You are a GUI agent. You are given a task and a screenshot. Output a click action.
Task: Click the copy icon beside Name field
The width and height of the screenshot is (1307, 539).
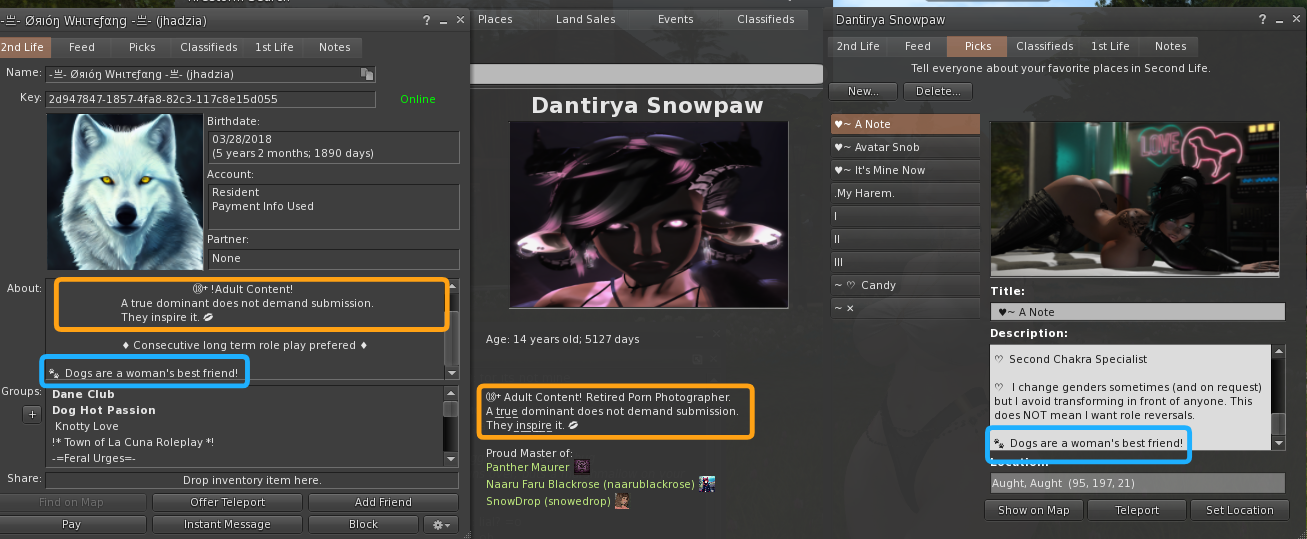(x=367, y=74)
